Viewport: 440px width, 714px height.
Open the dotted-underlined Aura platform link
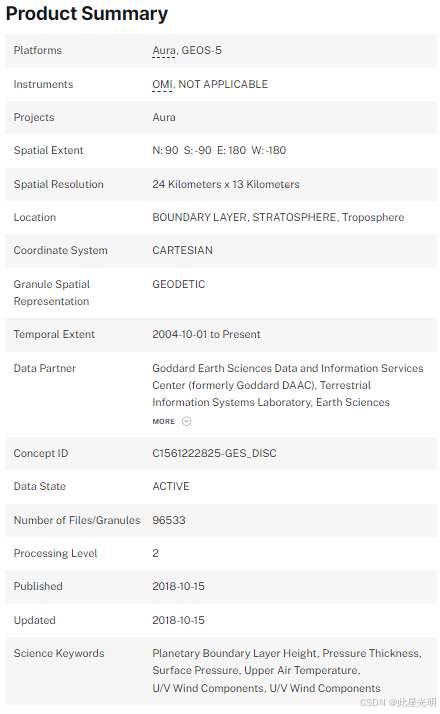click(x=164, y=51)
